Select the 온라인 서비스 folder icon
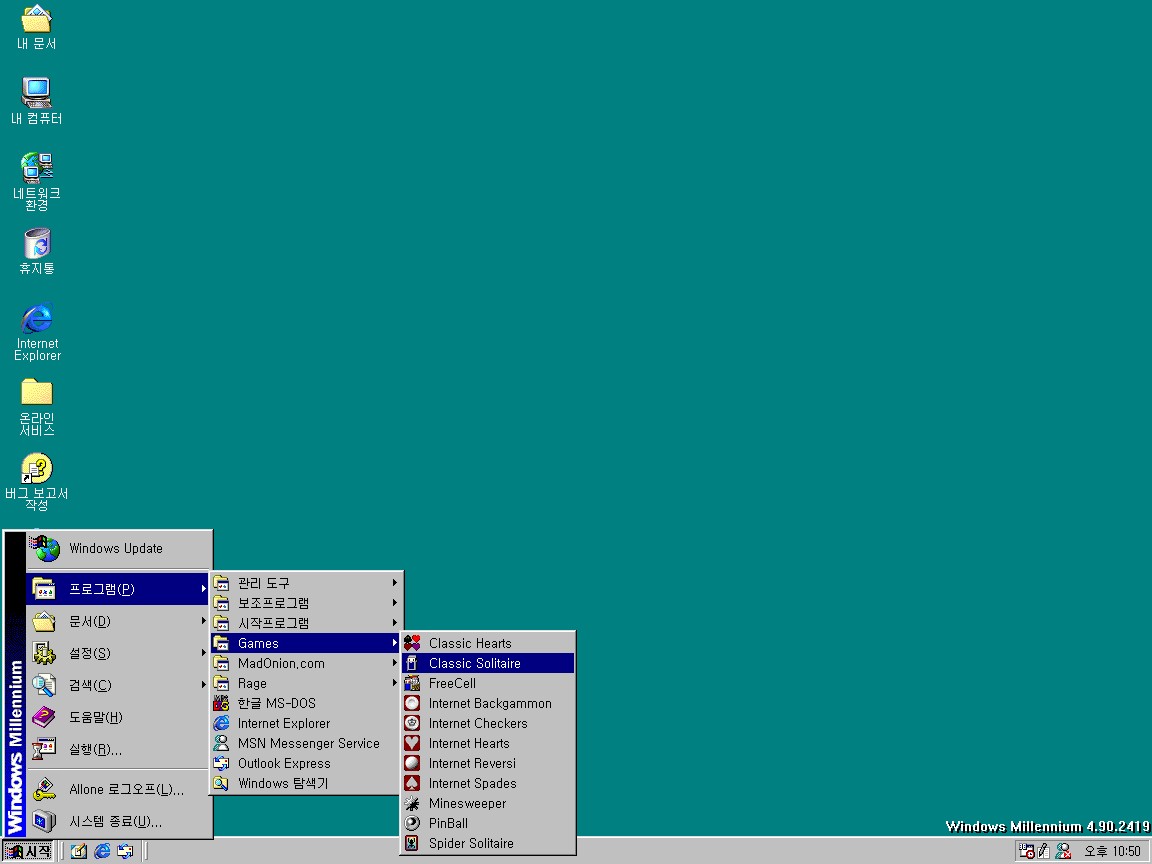Screen dimensions: 1152x864 (37, 407)
